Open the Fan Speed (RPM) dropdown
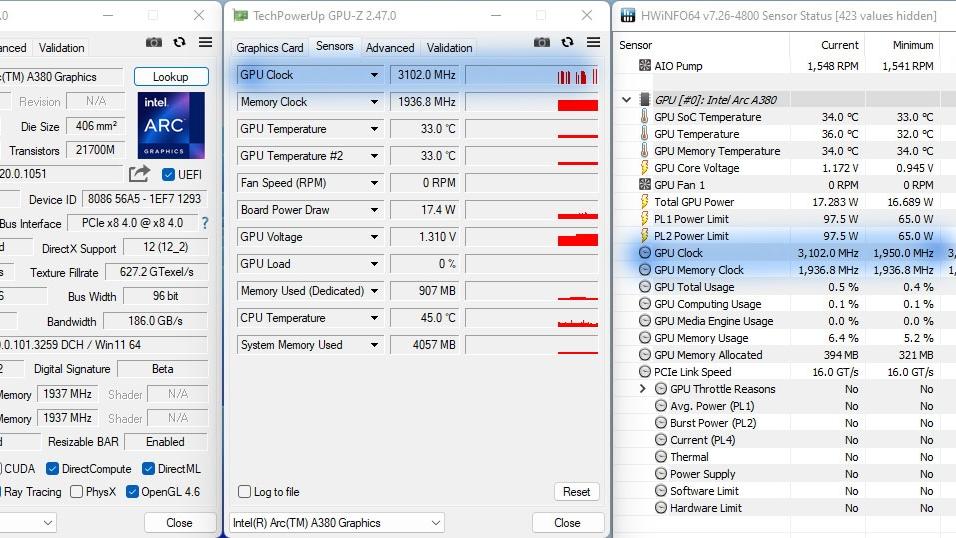Viewport: 956px width, 538px height. pos(374,183)
